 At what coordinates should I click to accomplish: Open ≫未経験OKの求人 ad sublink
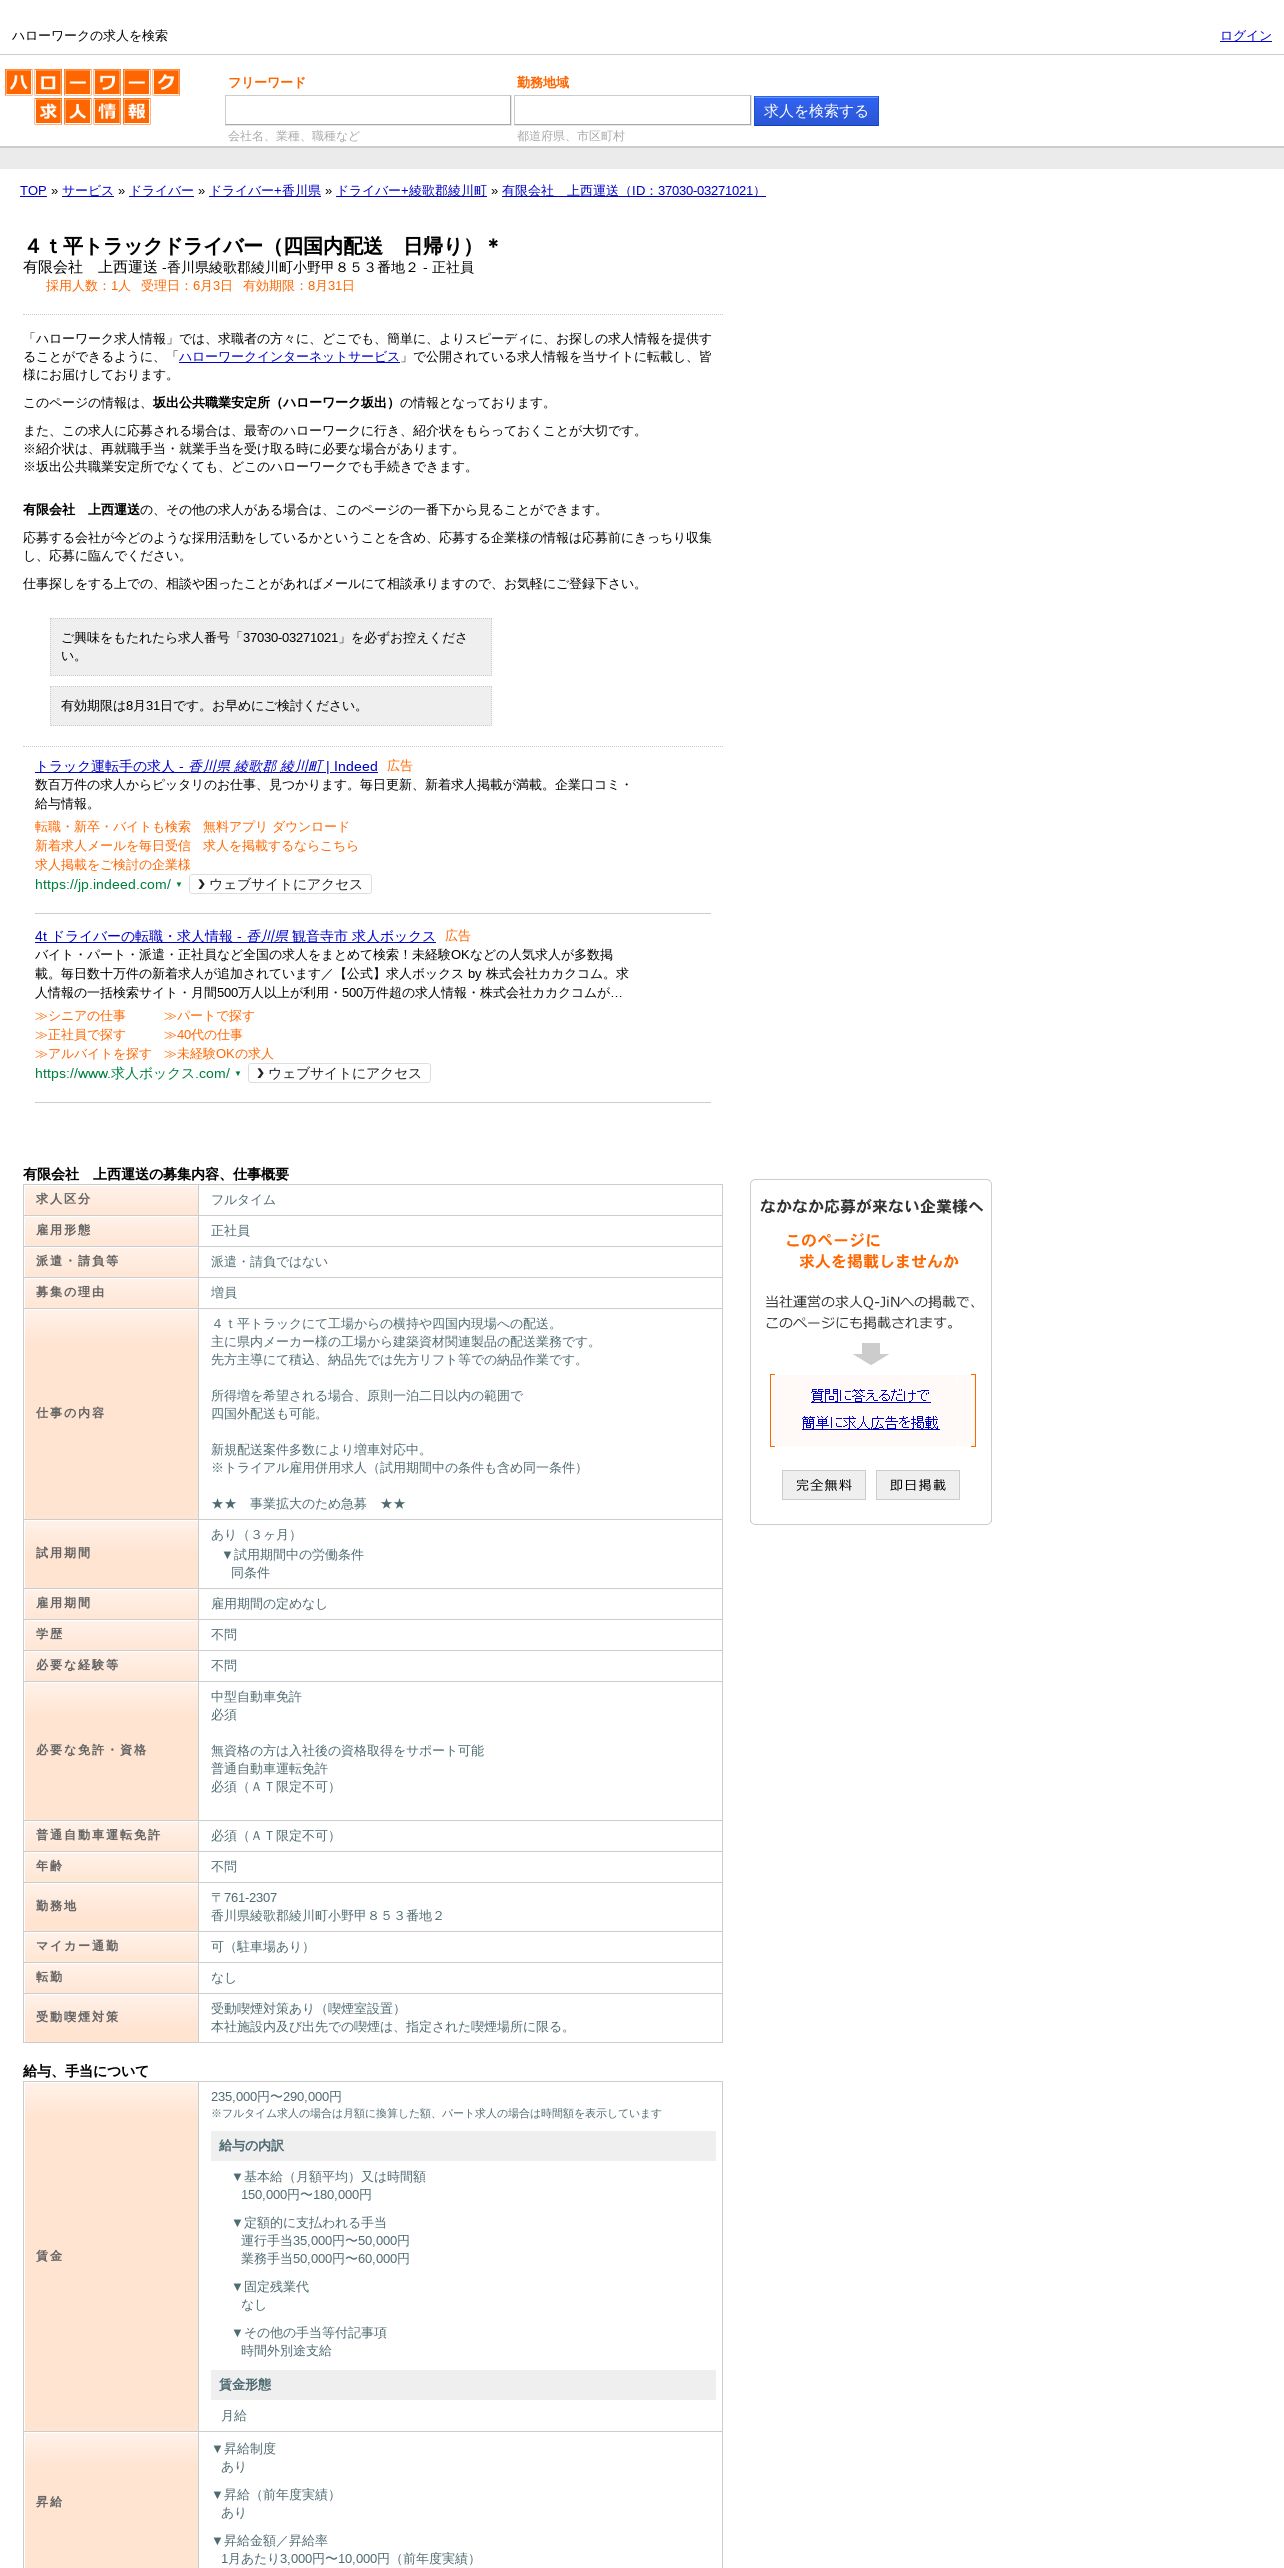click(x=218, y=1054)
